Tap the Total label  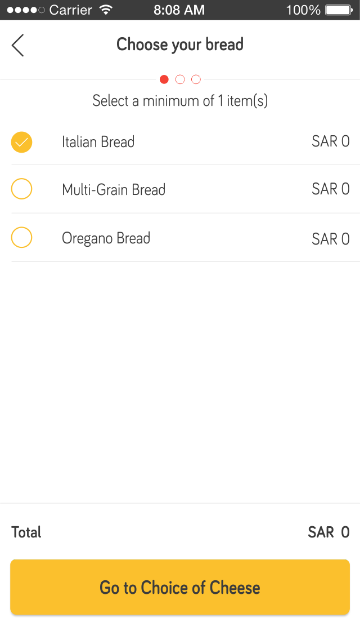coord(26,532)
